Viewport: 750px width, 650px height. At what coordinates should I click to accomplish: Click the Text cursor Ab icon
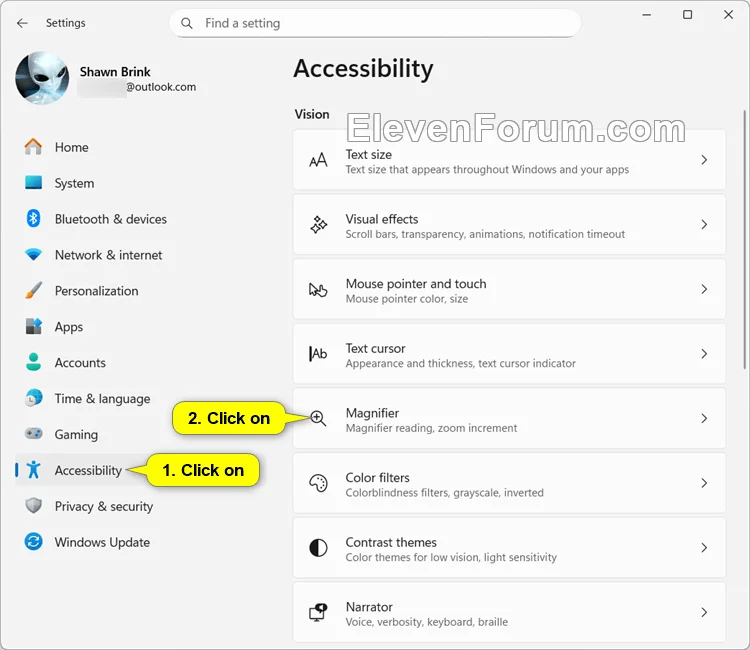point(318,354)
